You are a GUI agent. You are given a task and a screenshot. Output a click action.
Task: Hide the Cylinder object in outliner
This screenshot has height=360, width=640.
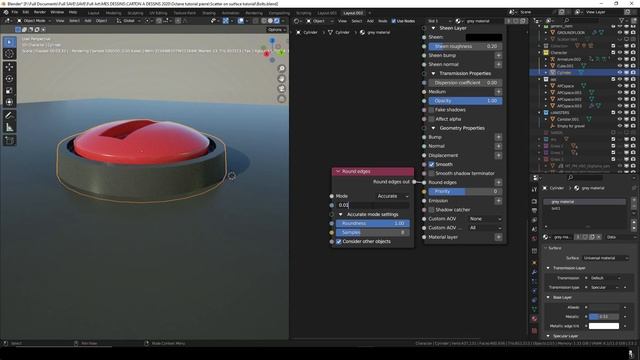pyautogui.click(x=620, y=73)
